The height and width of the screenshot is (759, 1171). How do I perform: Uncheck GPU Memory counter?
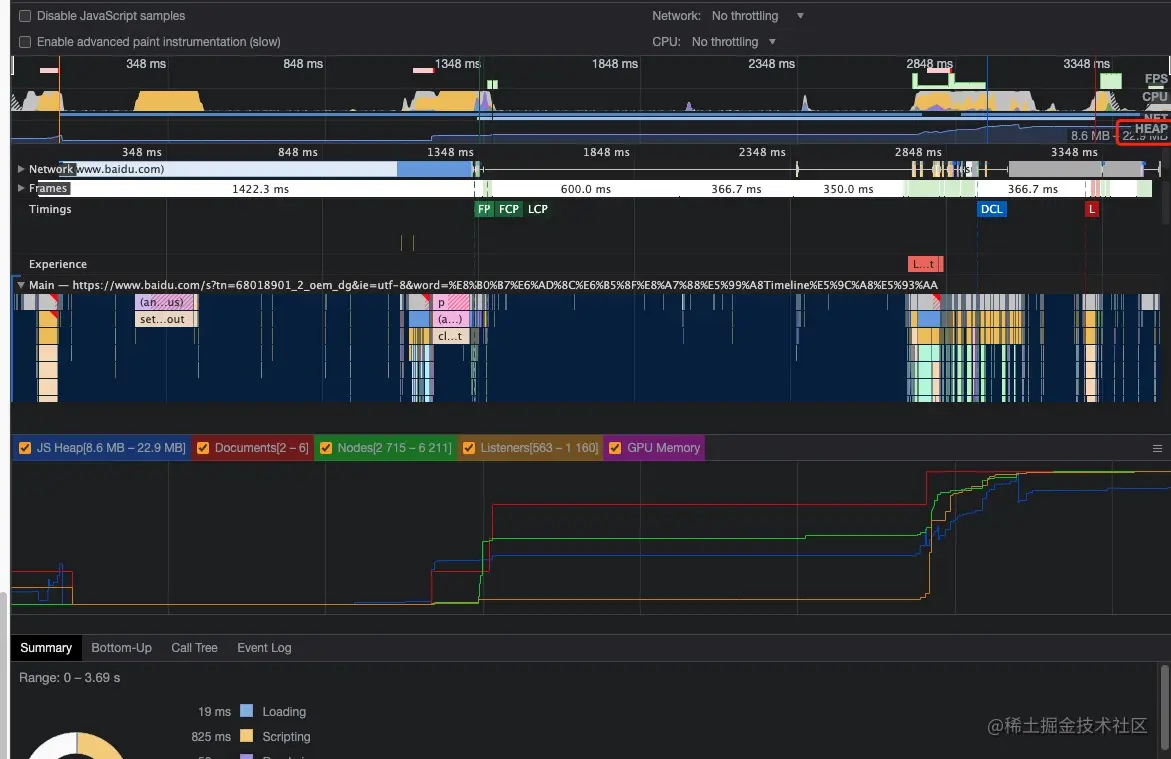(x=615, y=447)
